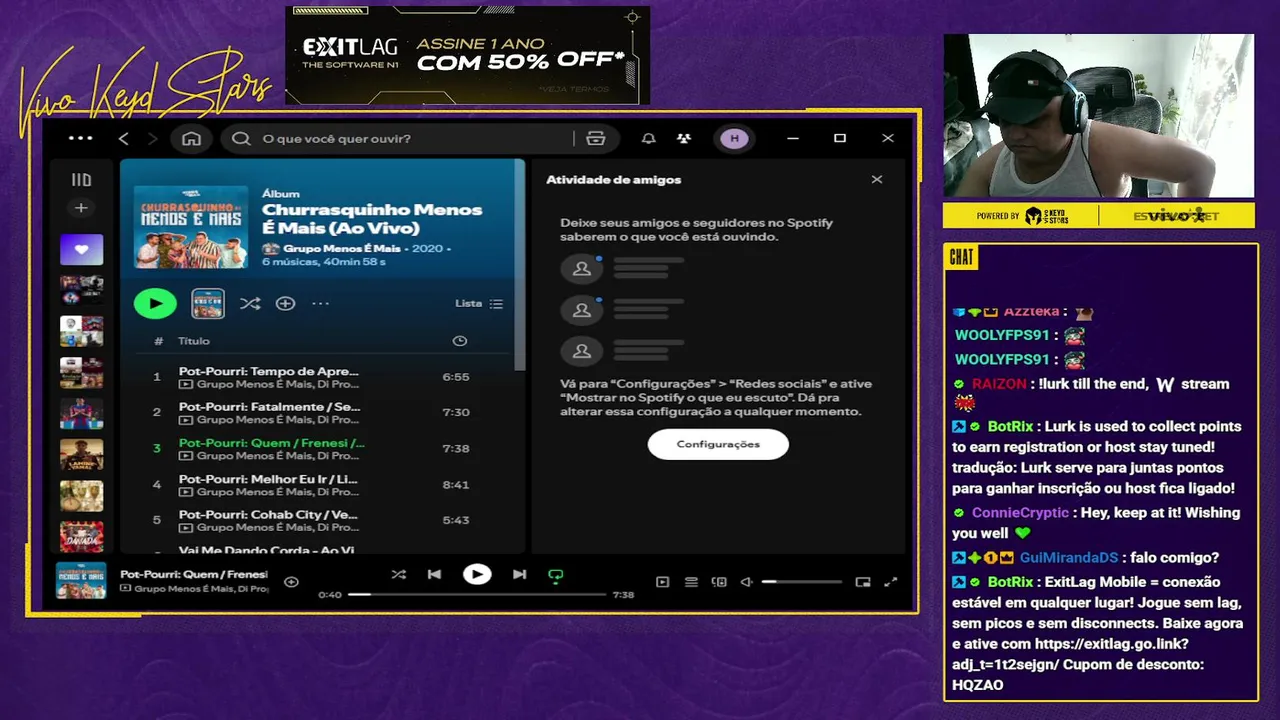Skip to the previous track
1280x720 pixels.
pyautogui.click(x=434, y=574)
